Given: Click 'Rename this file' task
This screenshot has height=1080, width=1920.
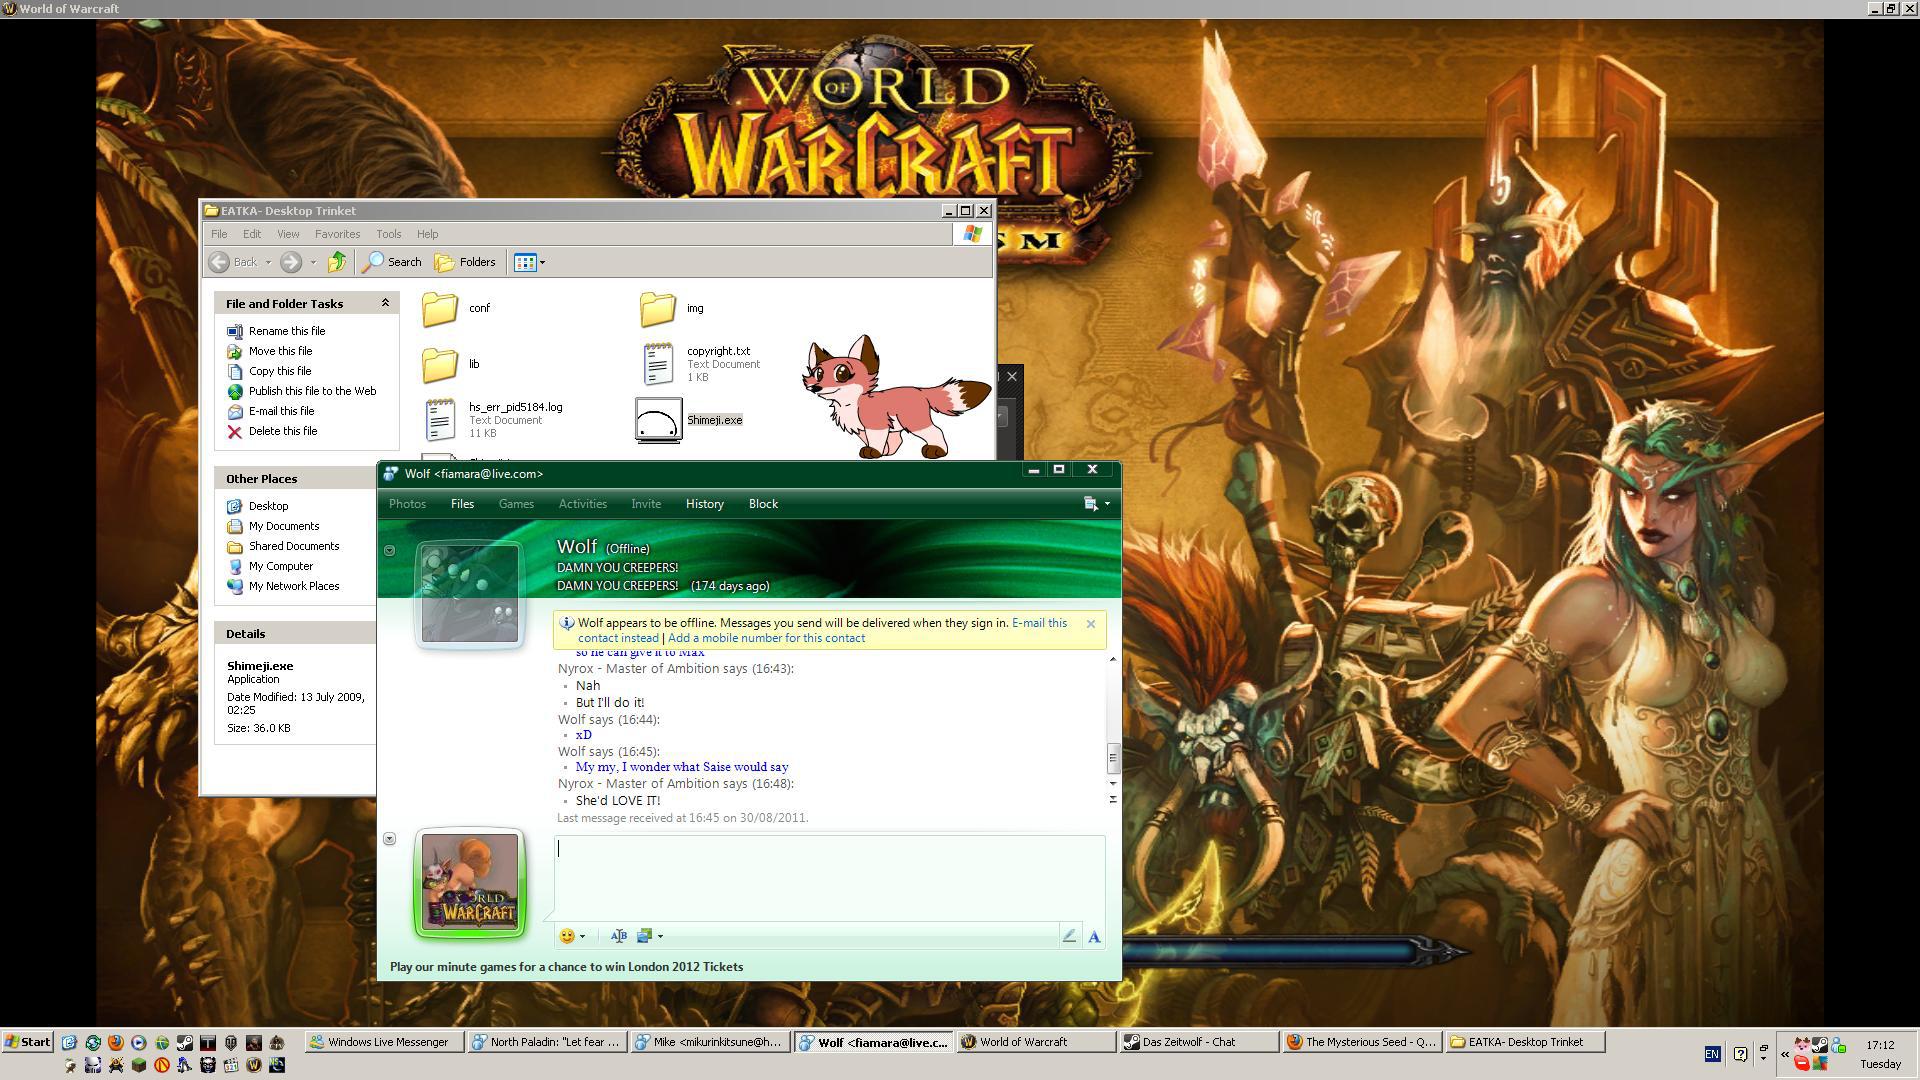Looking at the screenshot, I should [276, 331].
